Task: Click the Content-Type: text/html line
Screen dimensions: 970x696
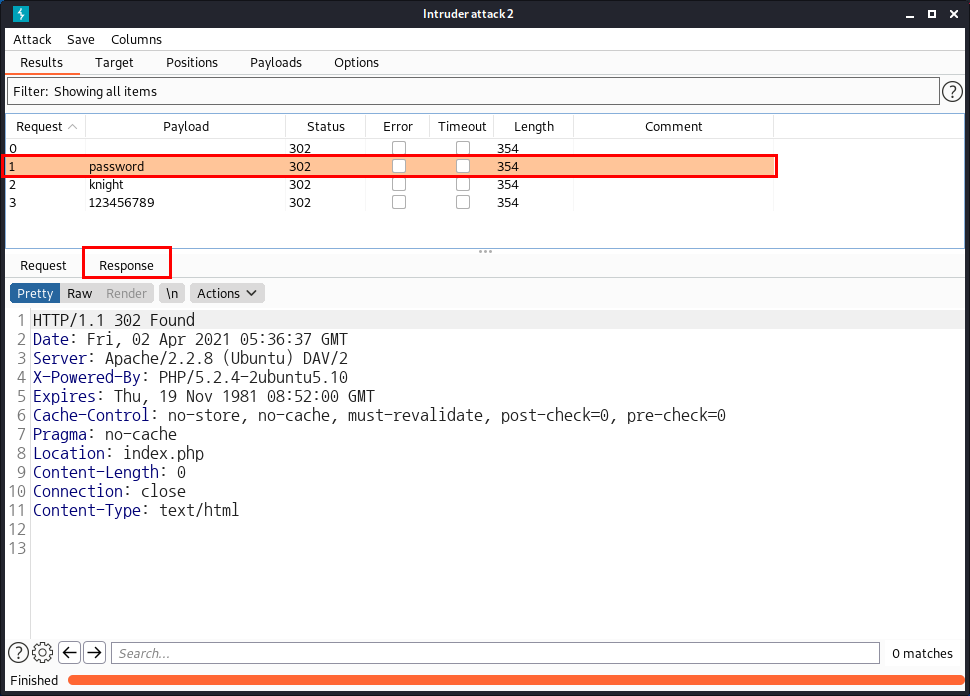Action: click(x=136, y=510)
